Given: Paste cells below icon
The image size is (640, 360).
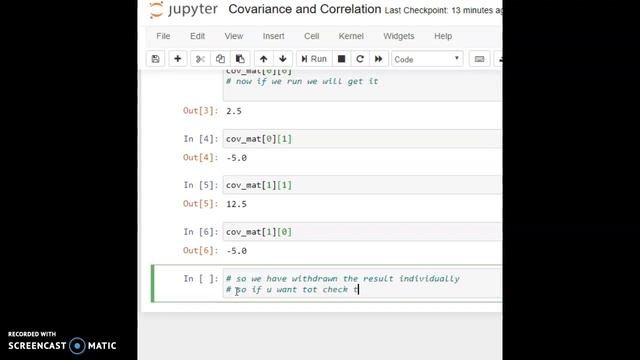Looking at the screenshot, I should [x=240, y=59].
